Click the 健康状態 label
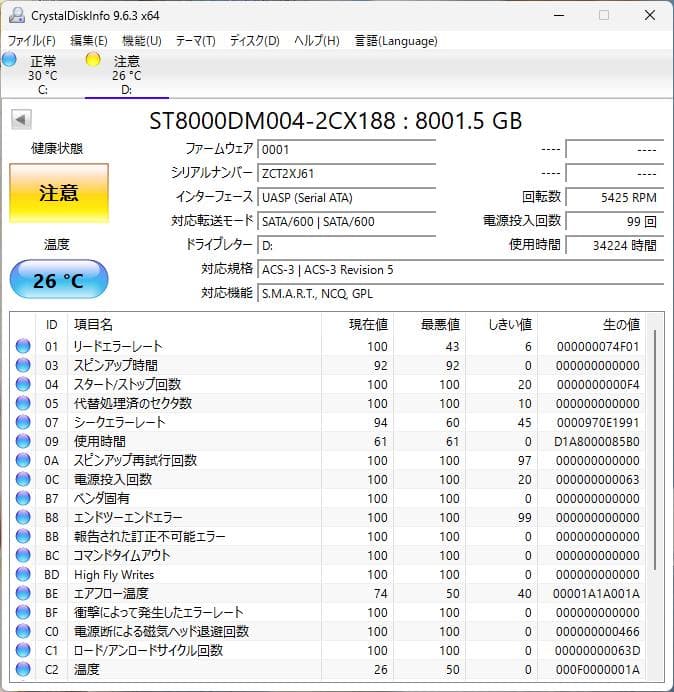674x692 pixels. pyautogui.click(x=57, y=148)
